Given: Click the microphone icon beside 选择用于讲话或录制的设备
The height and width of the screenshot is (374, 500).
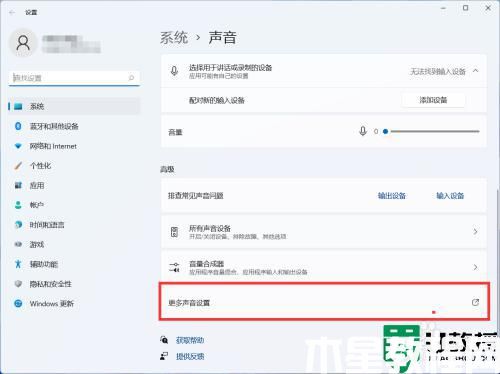Looking at the screenshot, I should (x=174, y=71).
